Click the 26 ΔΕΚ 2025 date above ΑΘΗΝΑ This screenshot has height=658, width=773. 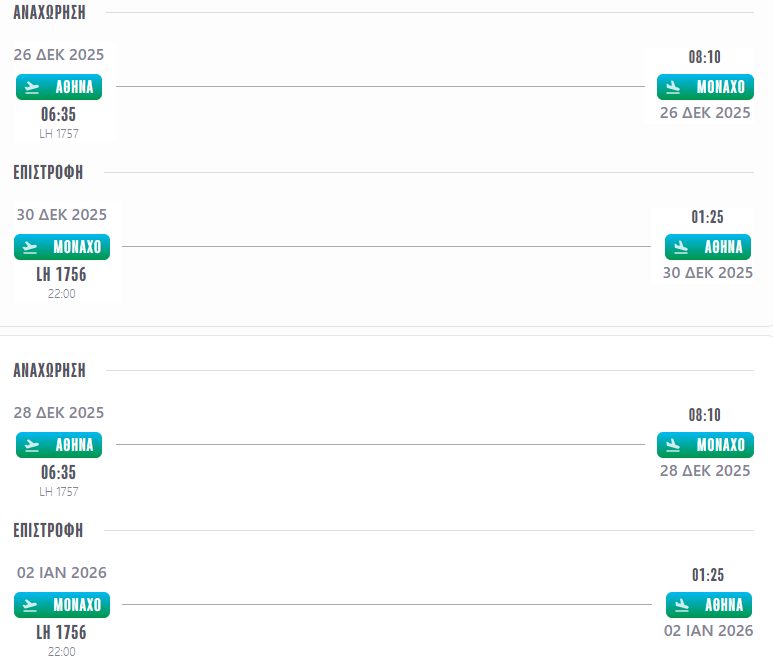[59, 55]
